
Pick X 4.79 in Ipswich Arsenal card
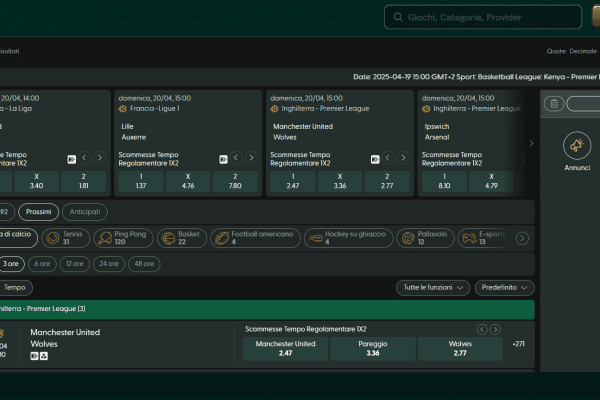tap(491, 181)
